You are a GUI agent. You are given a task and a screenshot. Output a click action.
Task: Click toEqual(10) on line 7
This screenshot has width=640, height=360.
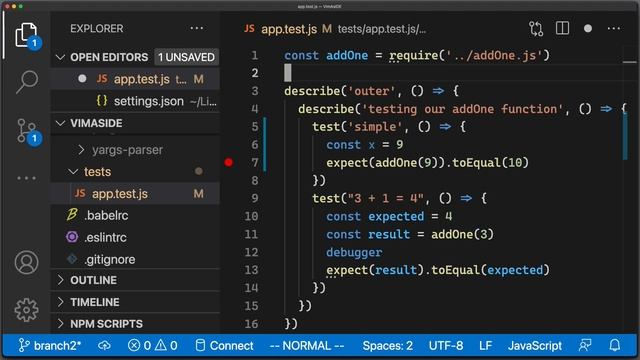click(x=490, y=162)
